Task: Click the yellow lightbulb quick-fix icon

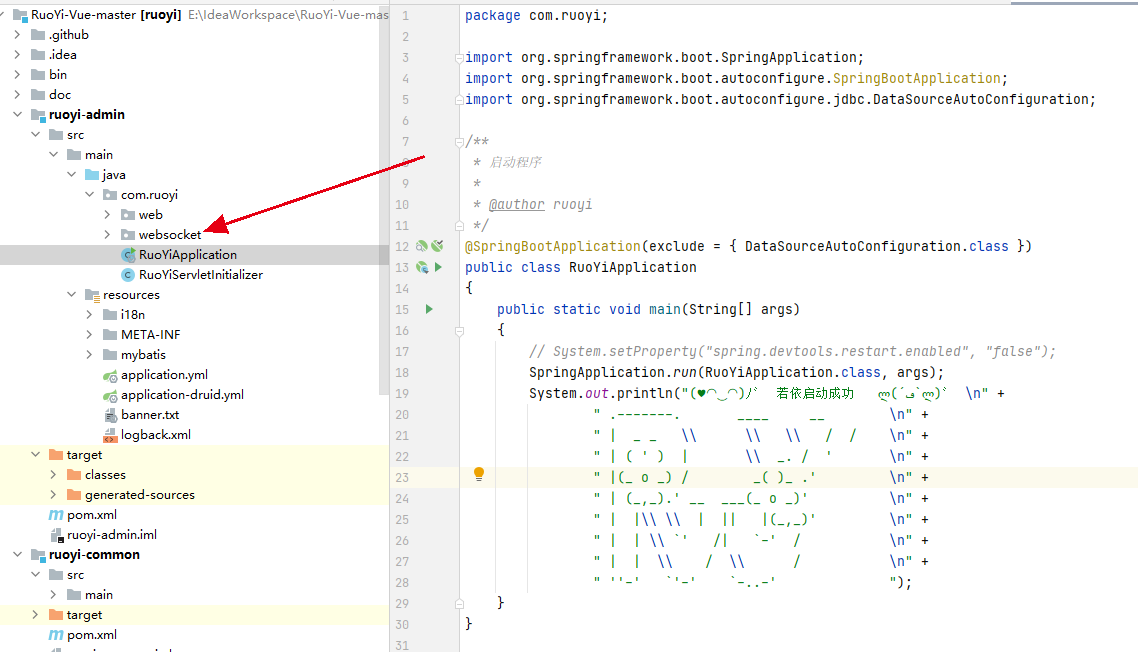Action: tap(479, 474)
